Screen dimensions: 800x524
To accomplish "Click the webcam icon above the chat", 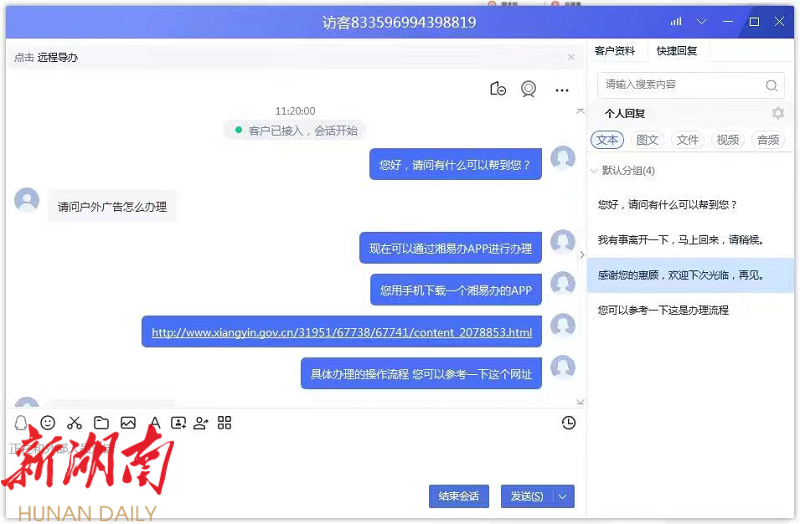I will [528, 89].
